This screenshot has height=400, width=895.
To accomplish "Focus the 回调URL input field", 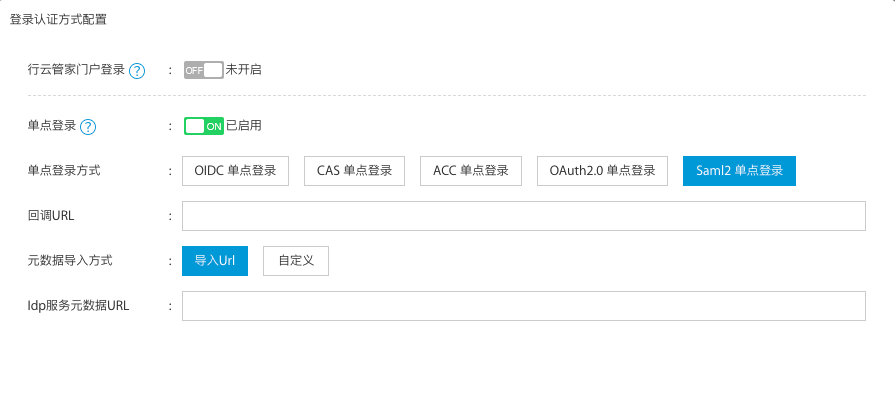I will click(523, 216).
